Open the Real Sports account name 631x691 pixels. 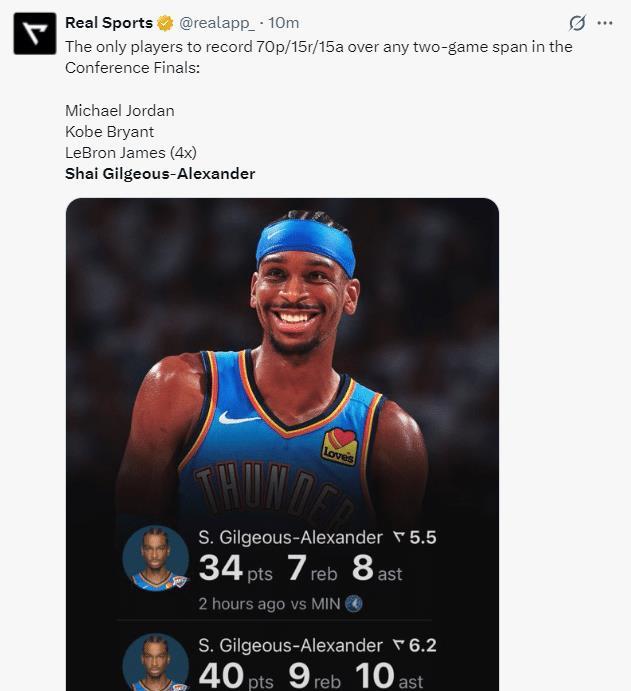point(109,23)
